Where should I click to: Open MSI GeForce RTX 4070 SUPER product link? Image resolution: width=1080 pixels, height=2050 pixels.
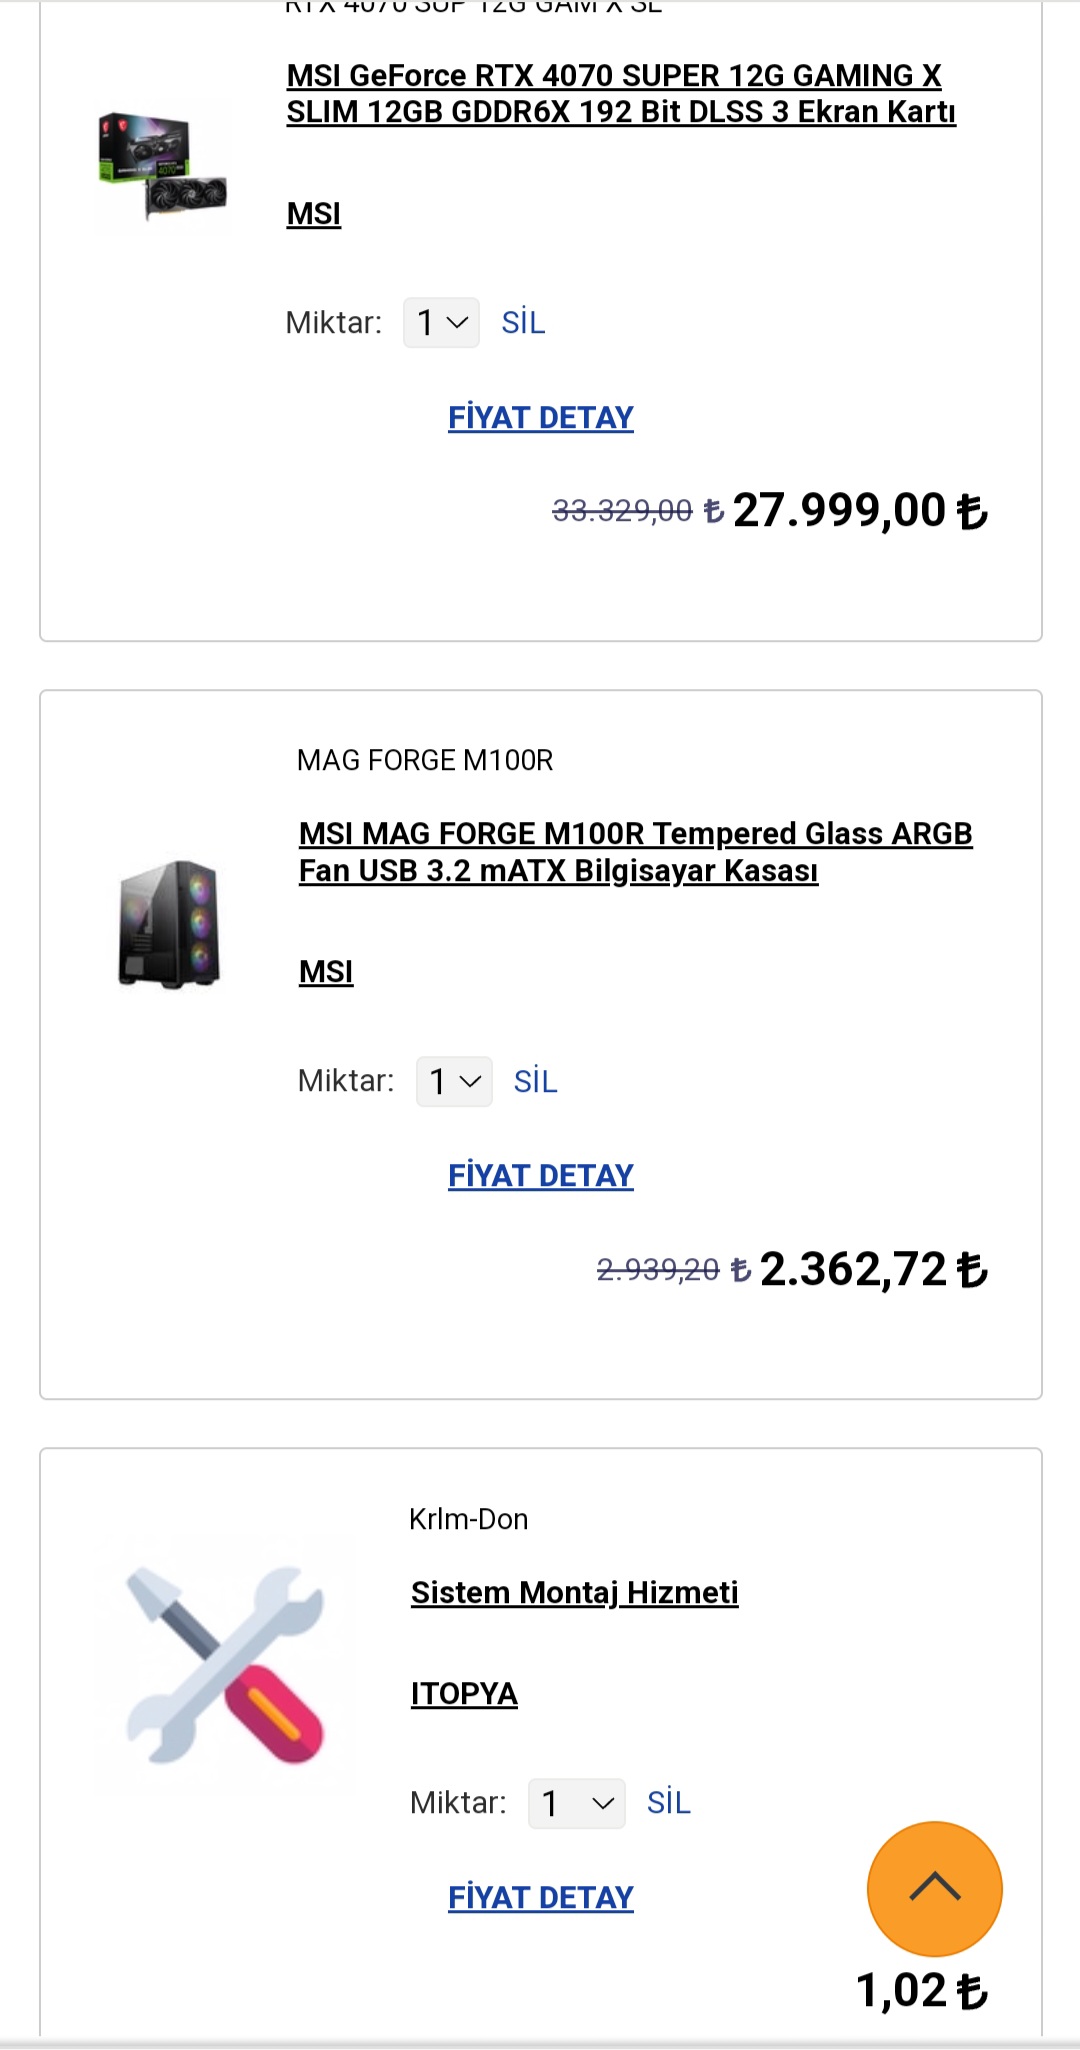point(620,94)
